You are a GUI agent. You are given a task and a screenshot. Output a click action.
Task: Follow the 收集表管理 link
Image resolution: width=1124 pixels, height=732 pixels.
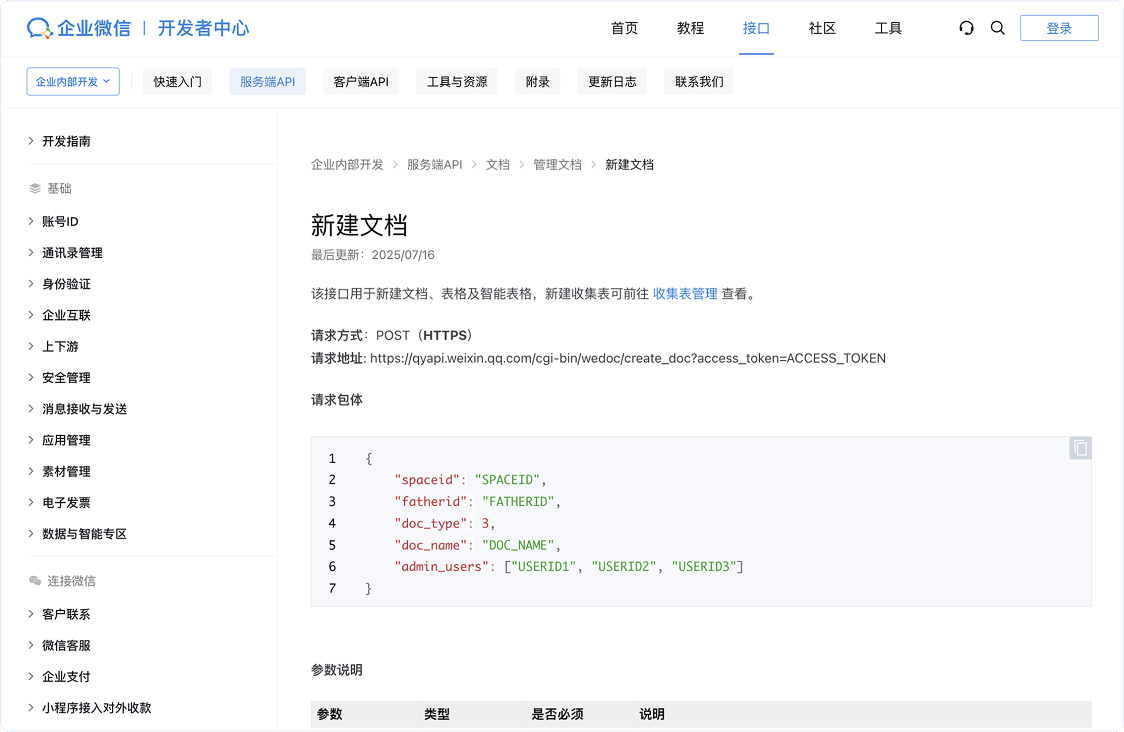pyautogui.click(x=685, y=294)
